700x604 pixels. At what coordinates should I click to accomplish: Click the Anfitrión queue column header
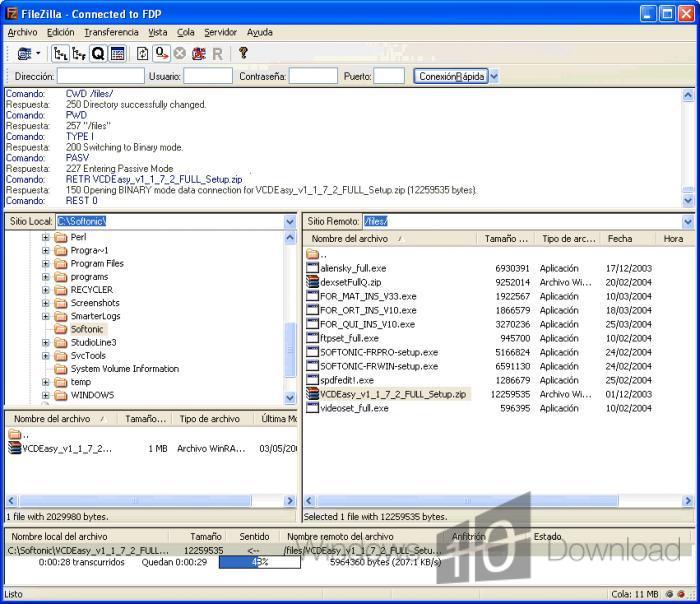coord(468,537)
